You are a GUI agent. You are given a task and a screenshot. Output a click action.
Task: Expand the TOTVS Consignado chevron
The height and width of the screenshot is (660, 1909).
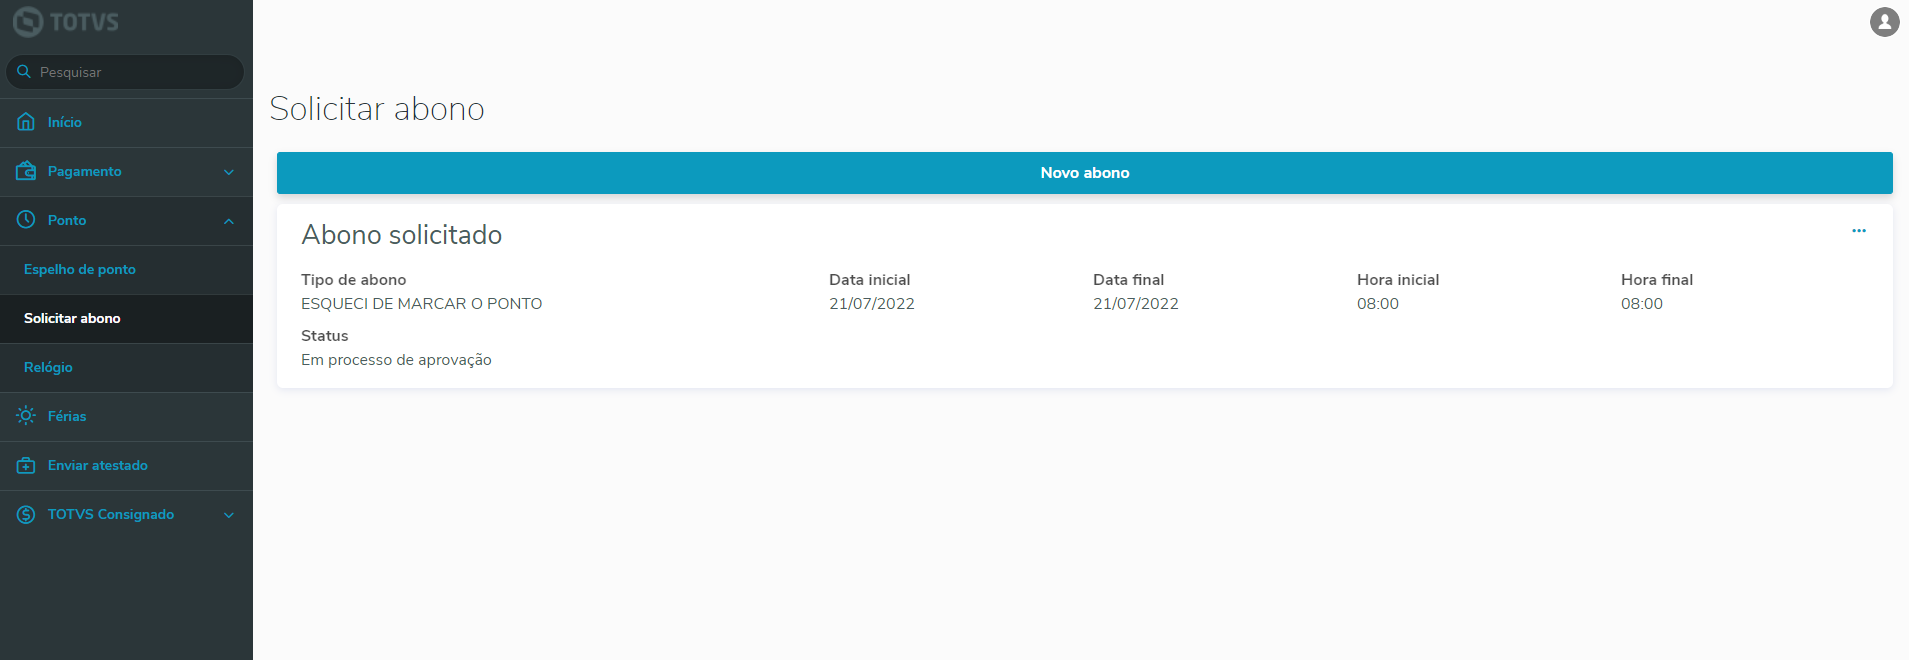229,515
